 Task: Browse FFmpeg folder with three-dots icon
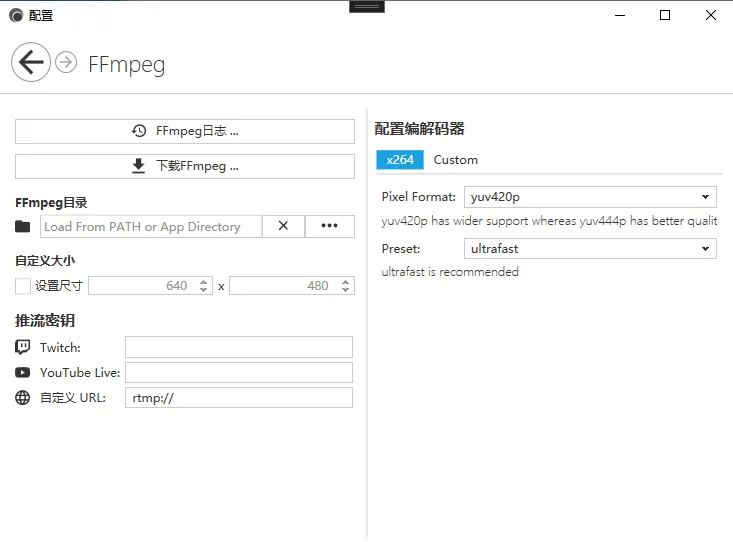click(330, 226)
